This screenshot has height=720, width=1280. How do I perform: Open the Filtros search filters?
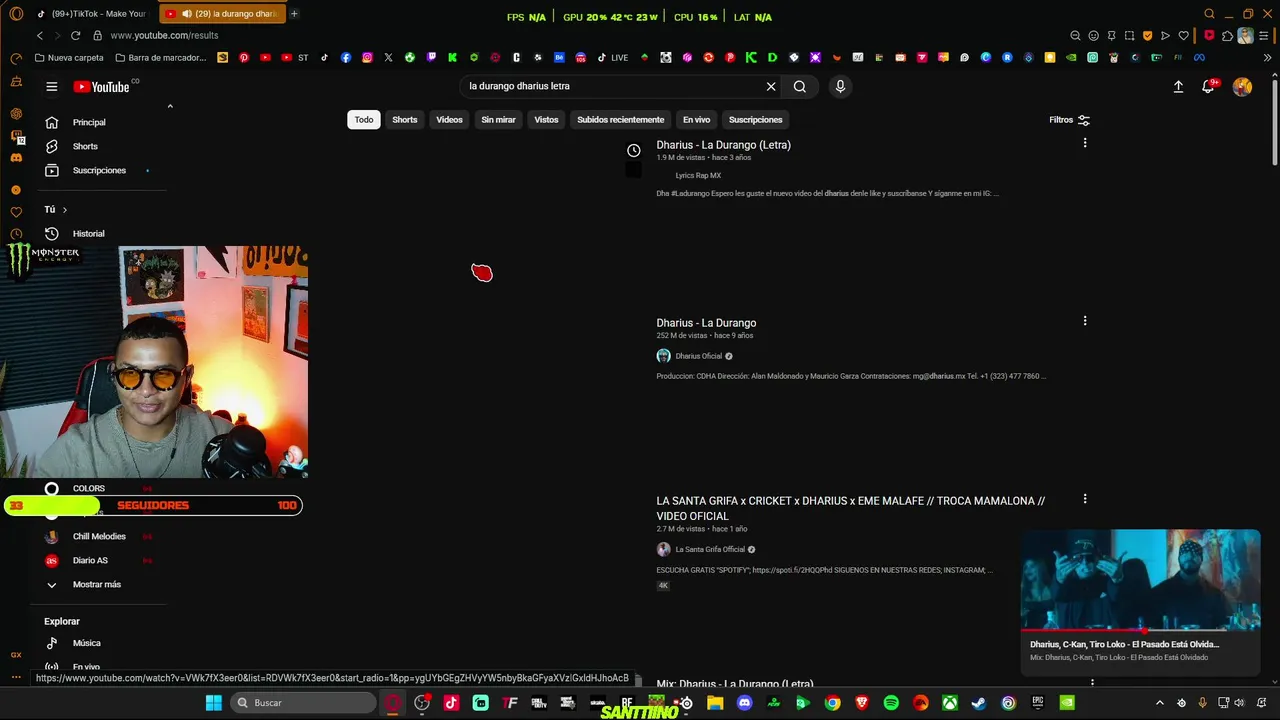click(1069, 120)
